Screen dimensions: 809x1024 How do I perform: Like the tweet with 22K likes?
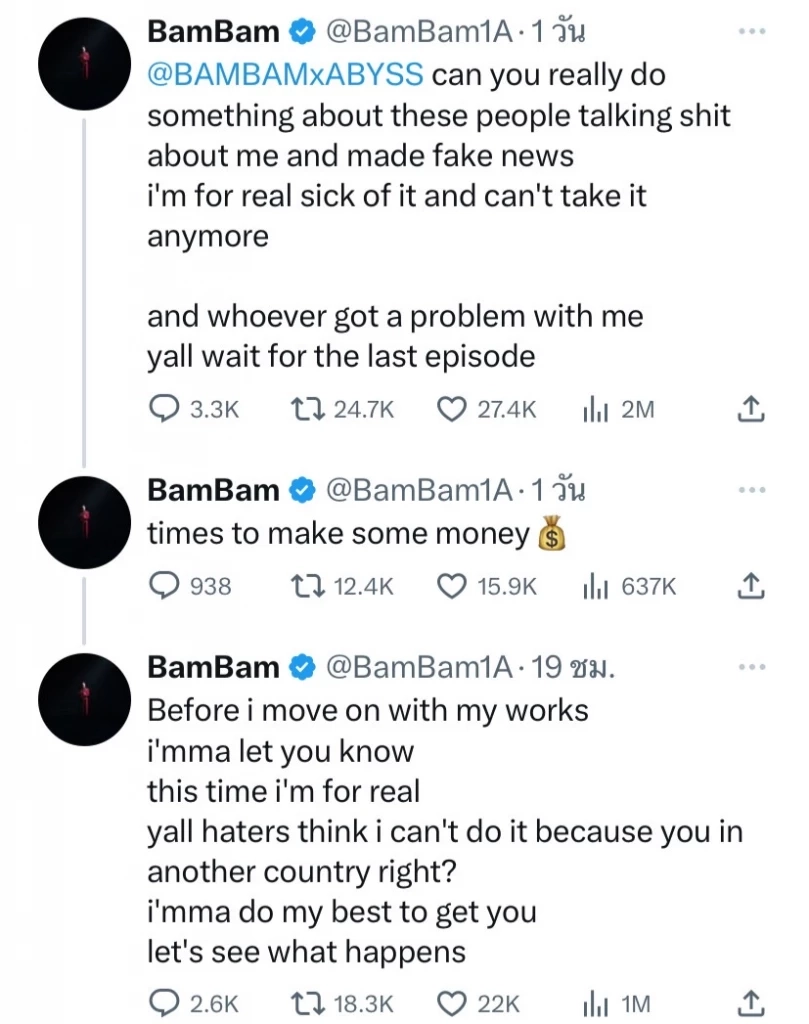(x=455, y=1003)
